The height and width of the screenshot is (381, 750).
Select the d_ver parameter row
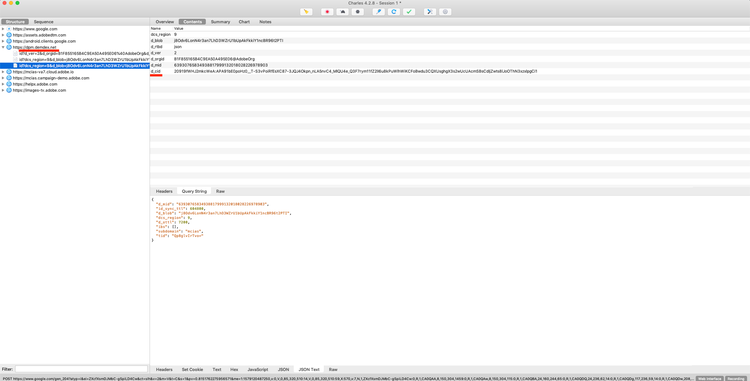tap(450, 53)
